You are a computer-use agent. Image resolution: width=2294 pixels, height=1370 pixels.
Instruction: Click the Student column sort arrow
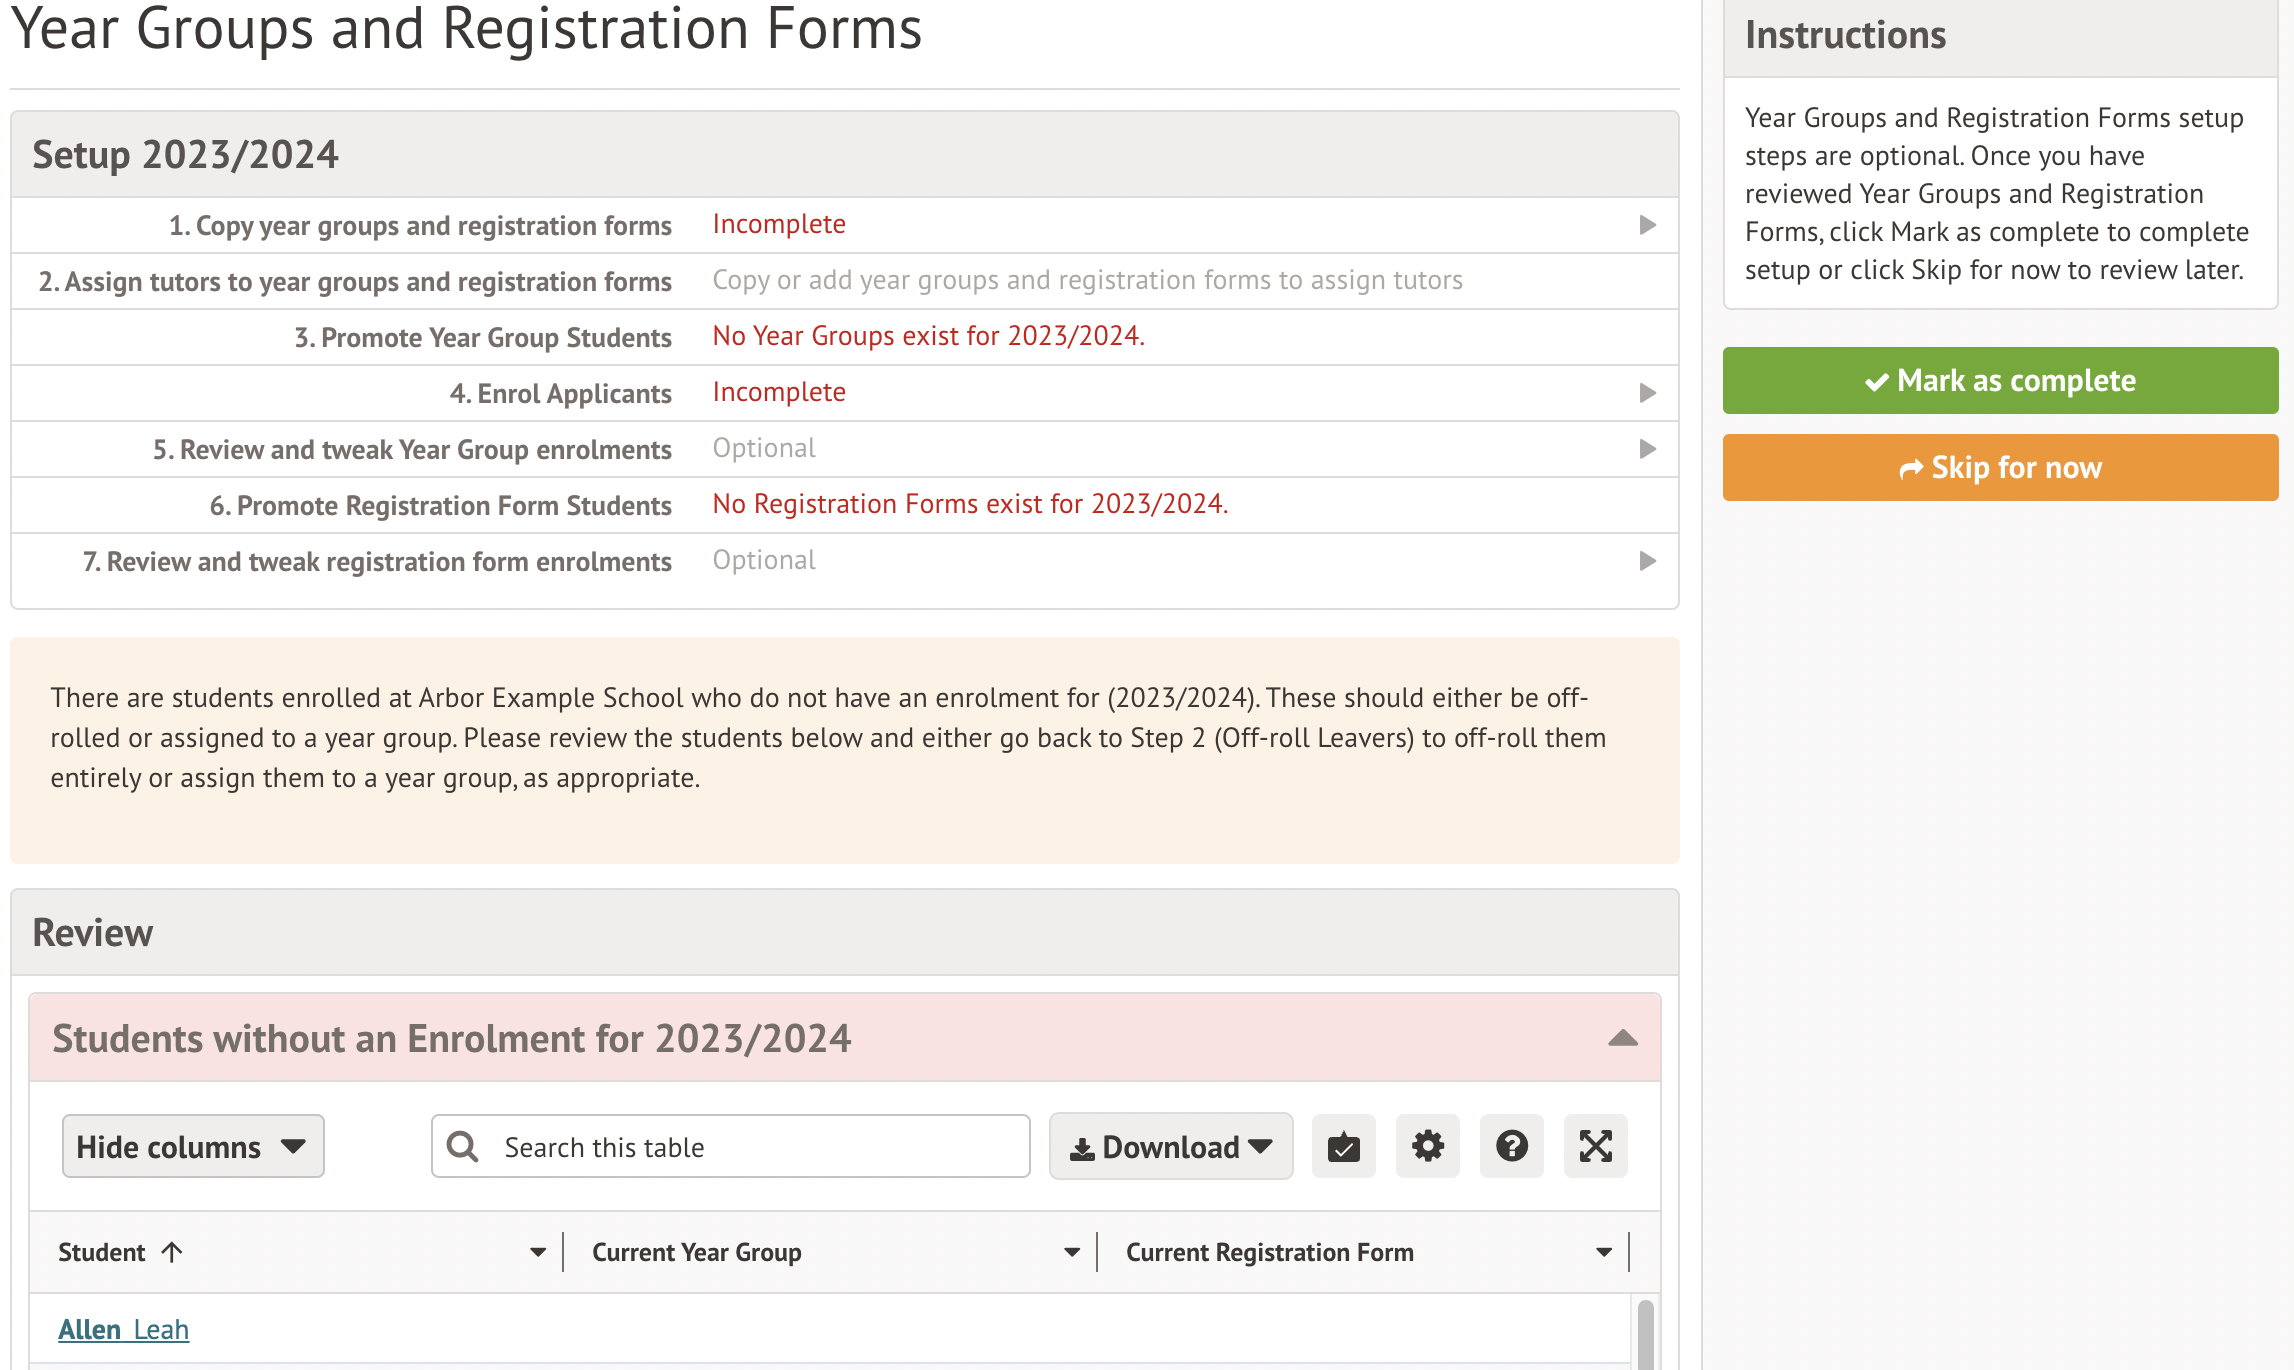click(x=172, y=1252)
